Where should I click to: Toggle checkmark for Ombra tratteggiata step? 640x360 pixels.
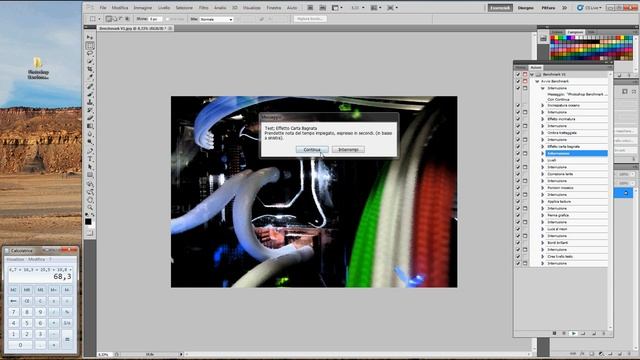coord(518,133)
